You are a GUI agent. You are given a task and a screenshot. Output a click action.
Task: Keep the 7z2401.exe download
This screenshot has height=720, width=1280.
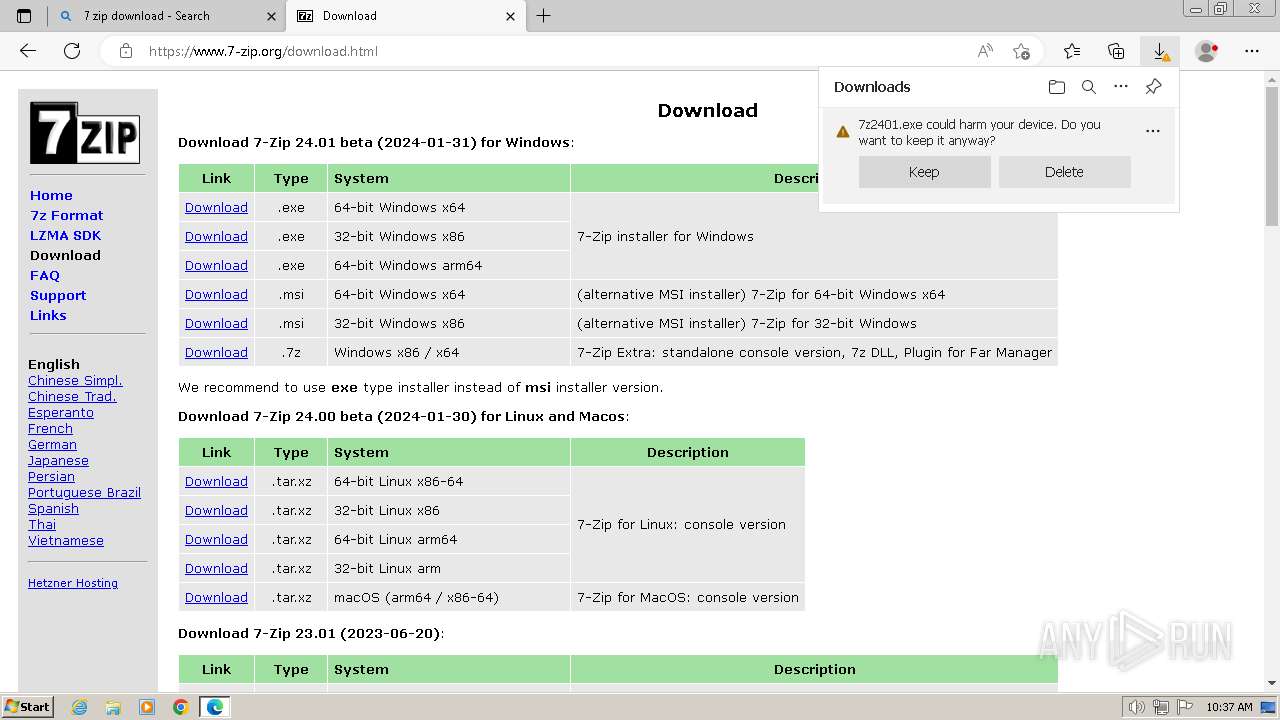pyautogui.click(x=924, y=172)
